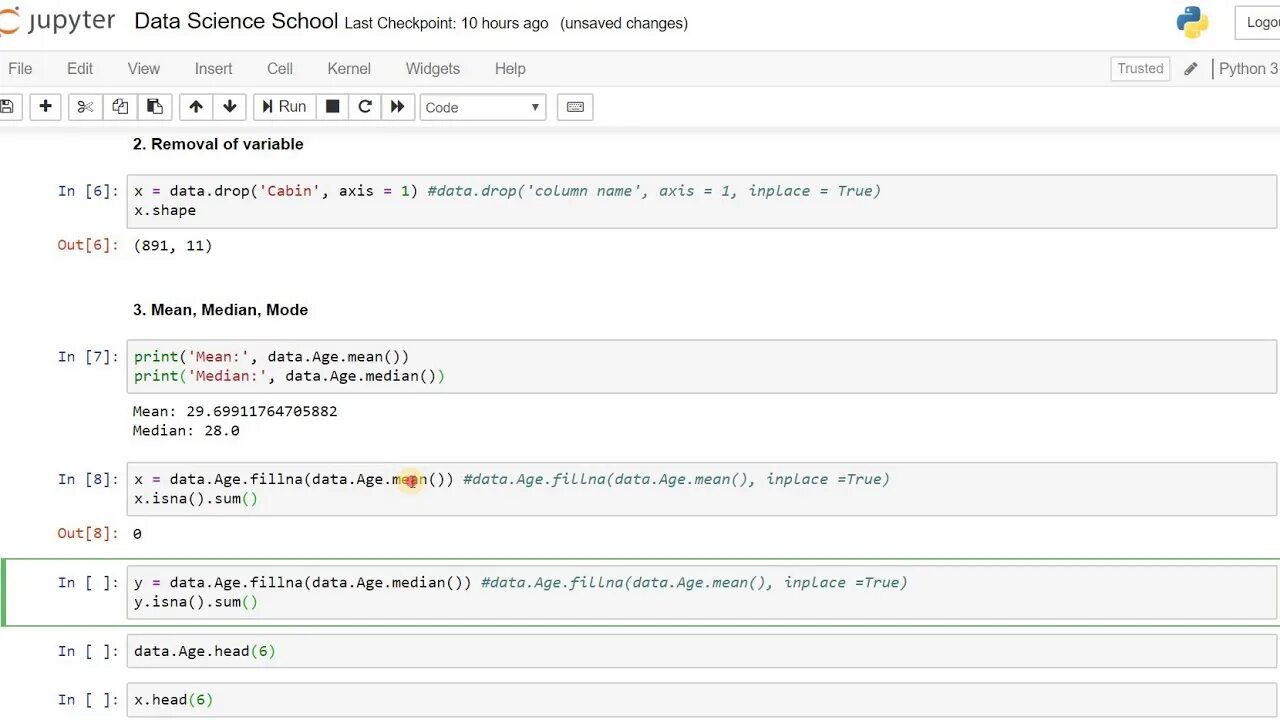Screen dimensions: 1280x720
Task: Click the save notebook icon
Action: pyautogui.click(x=7, y=107)
